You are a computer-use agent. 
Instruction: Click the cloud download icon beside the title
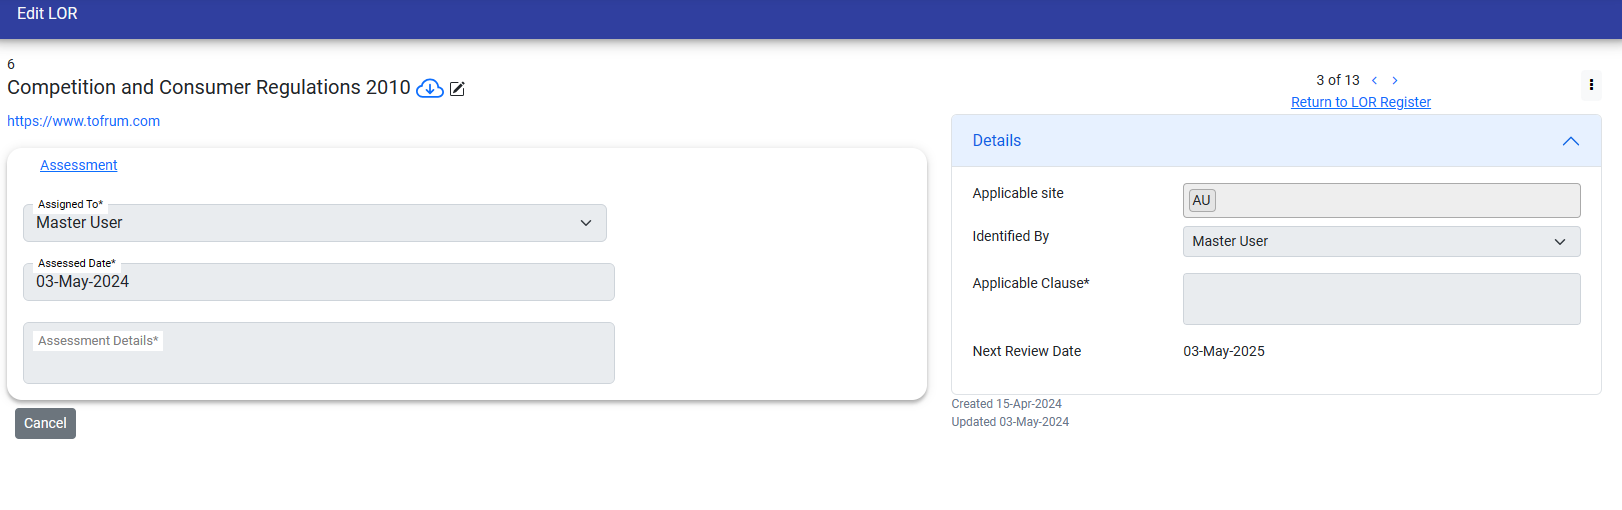click(x=429, y=89)
